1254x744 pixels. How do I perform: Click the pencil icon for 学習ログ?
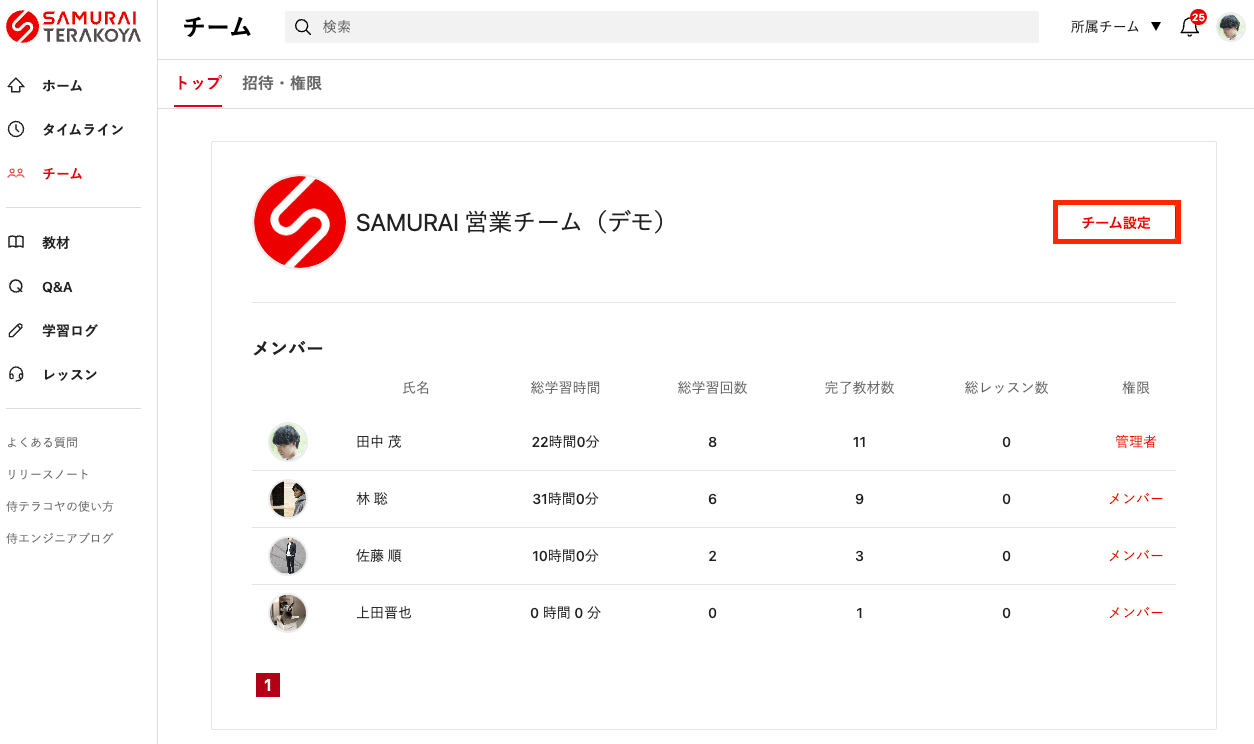[16, 330]
